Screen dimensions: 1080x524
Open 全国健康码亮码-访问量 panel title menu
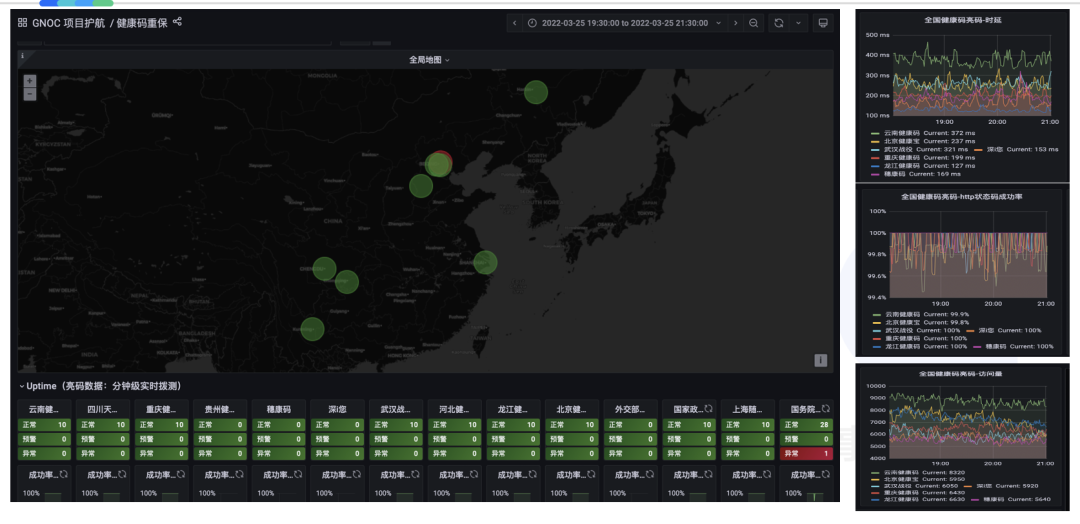962,374
